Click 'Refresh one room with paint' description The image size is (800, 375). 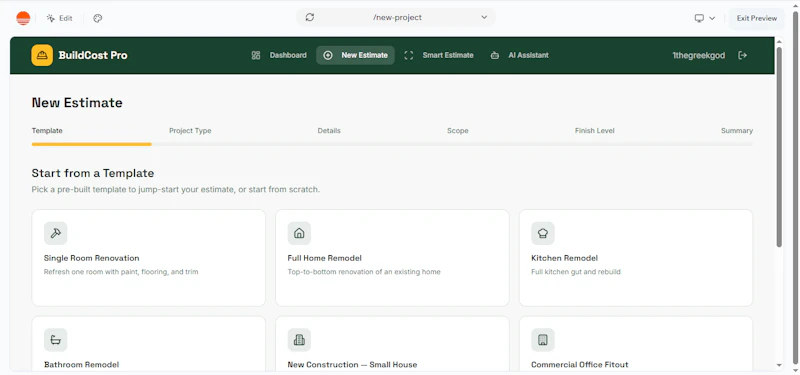pos(121,272)
